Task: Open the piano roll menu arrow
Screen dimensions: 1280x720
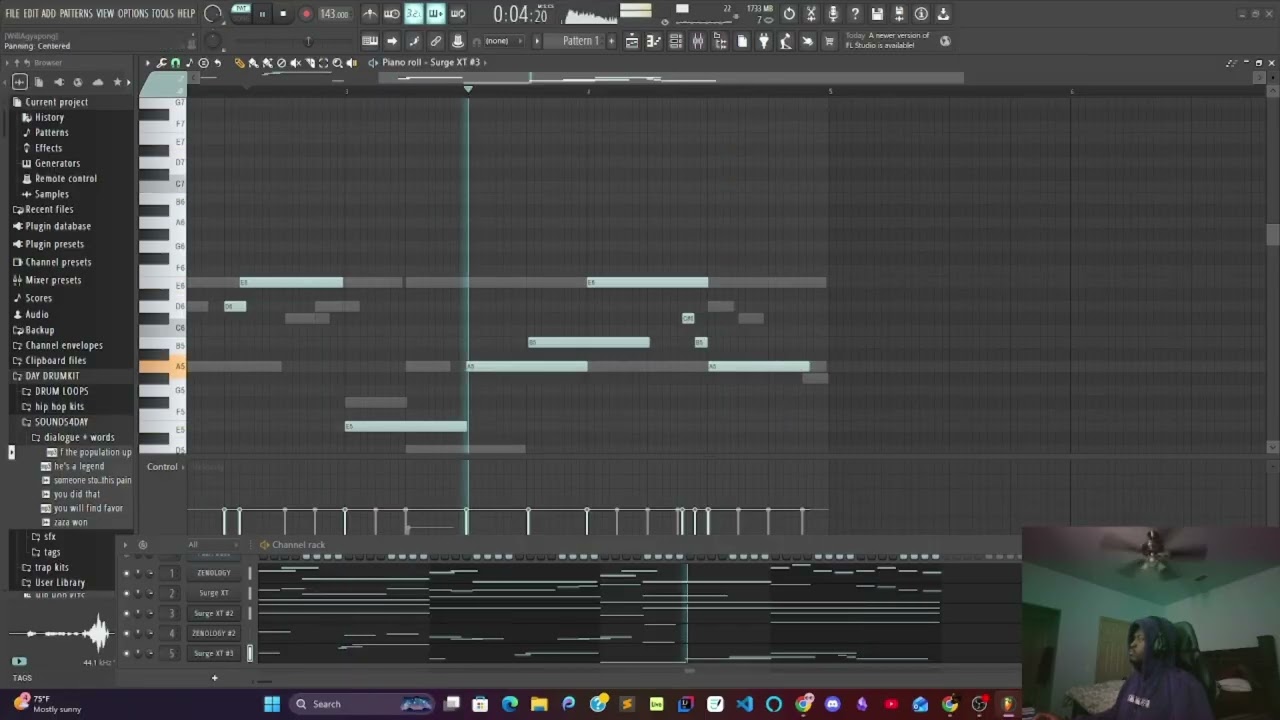Action: coord(148,63)
